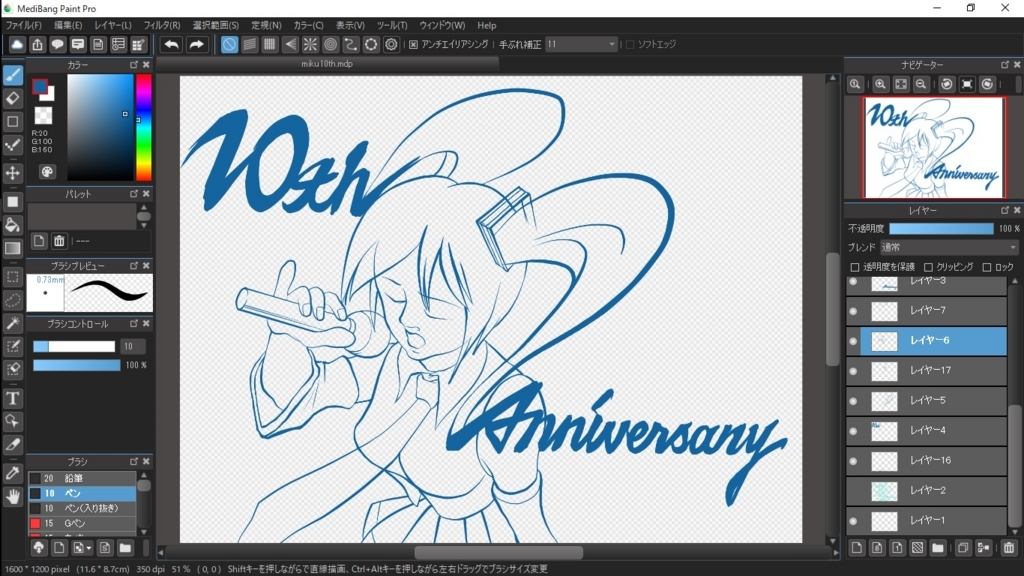Enable クリッピング checkbox

coord(928,267)
